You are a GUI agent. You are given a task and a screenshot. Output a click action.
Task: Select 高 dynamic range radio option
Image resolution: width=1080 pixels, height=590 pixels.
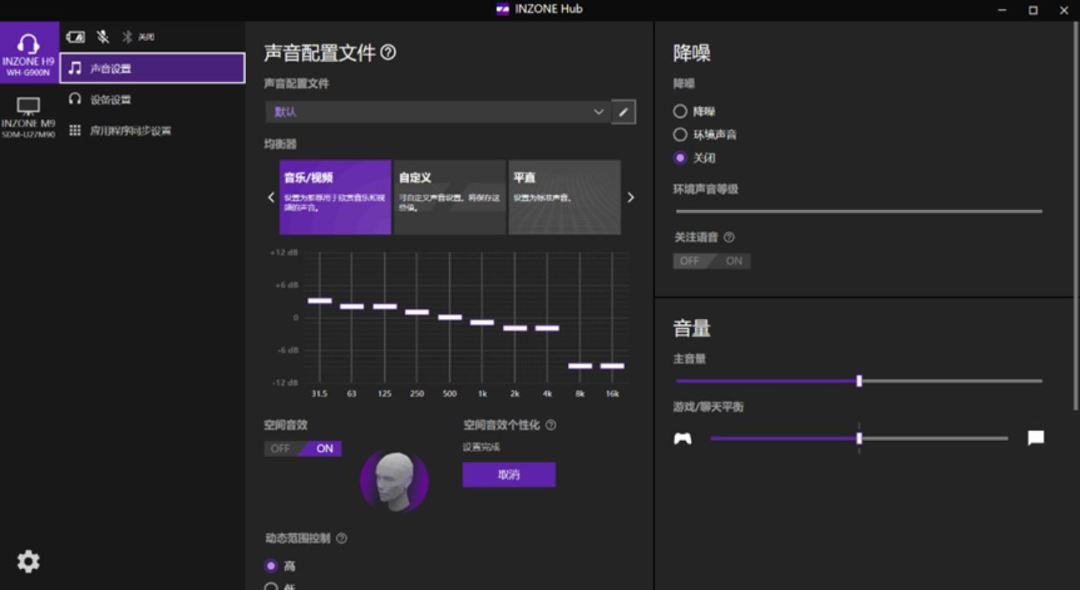point(271,566)
